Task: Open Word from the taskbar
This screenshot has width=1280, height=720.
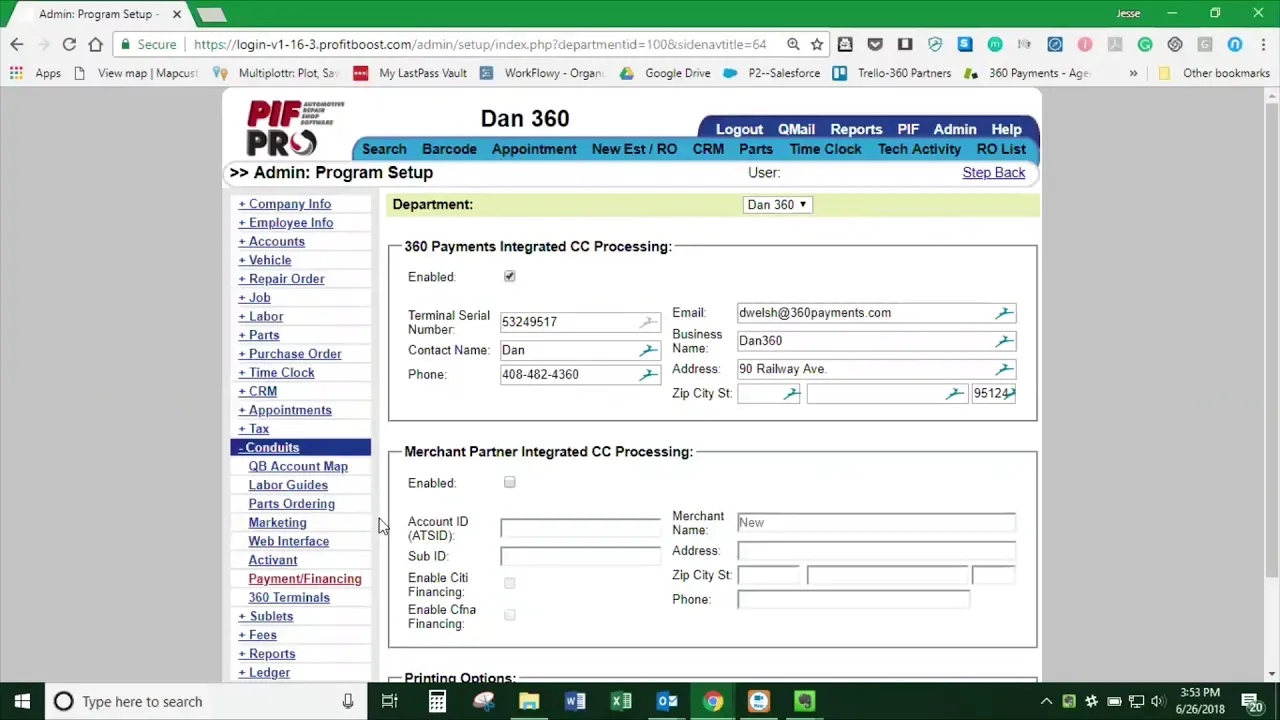Action: pos(575,701)
